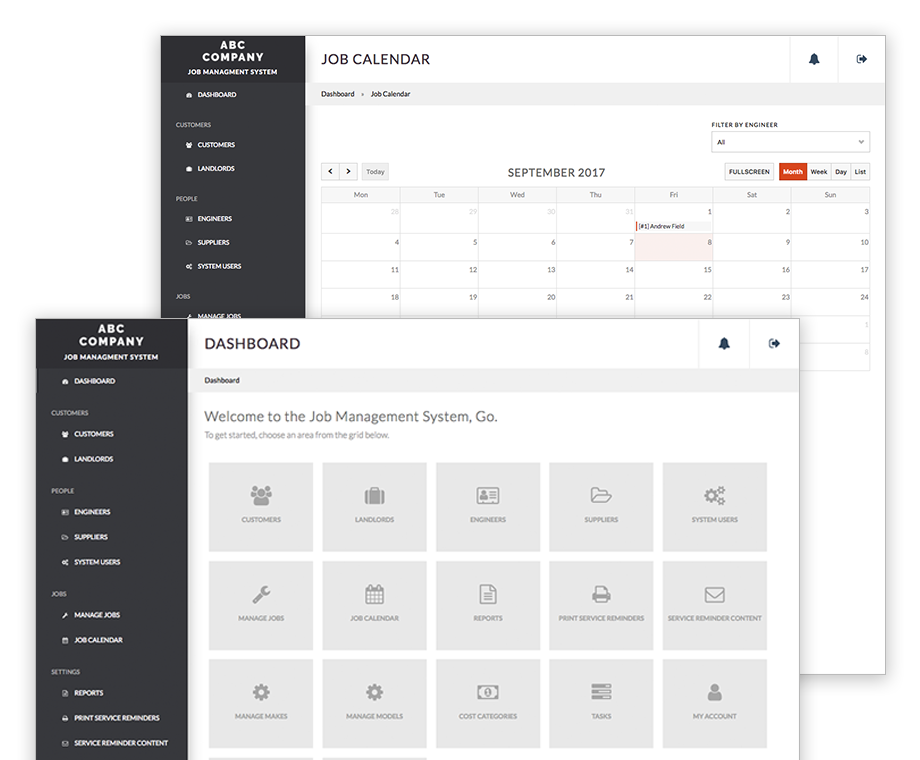Select Engineers in front window sidebar

point(92,512)
